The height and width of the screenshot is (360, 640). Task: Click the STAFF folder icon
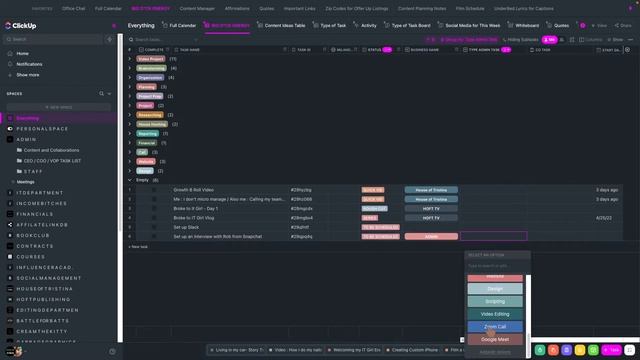point(19,171)
